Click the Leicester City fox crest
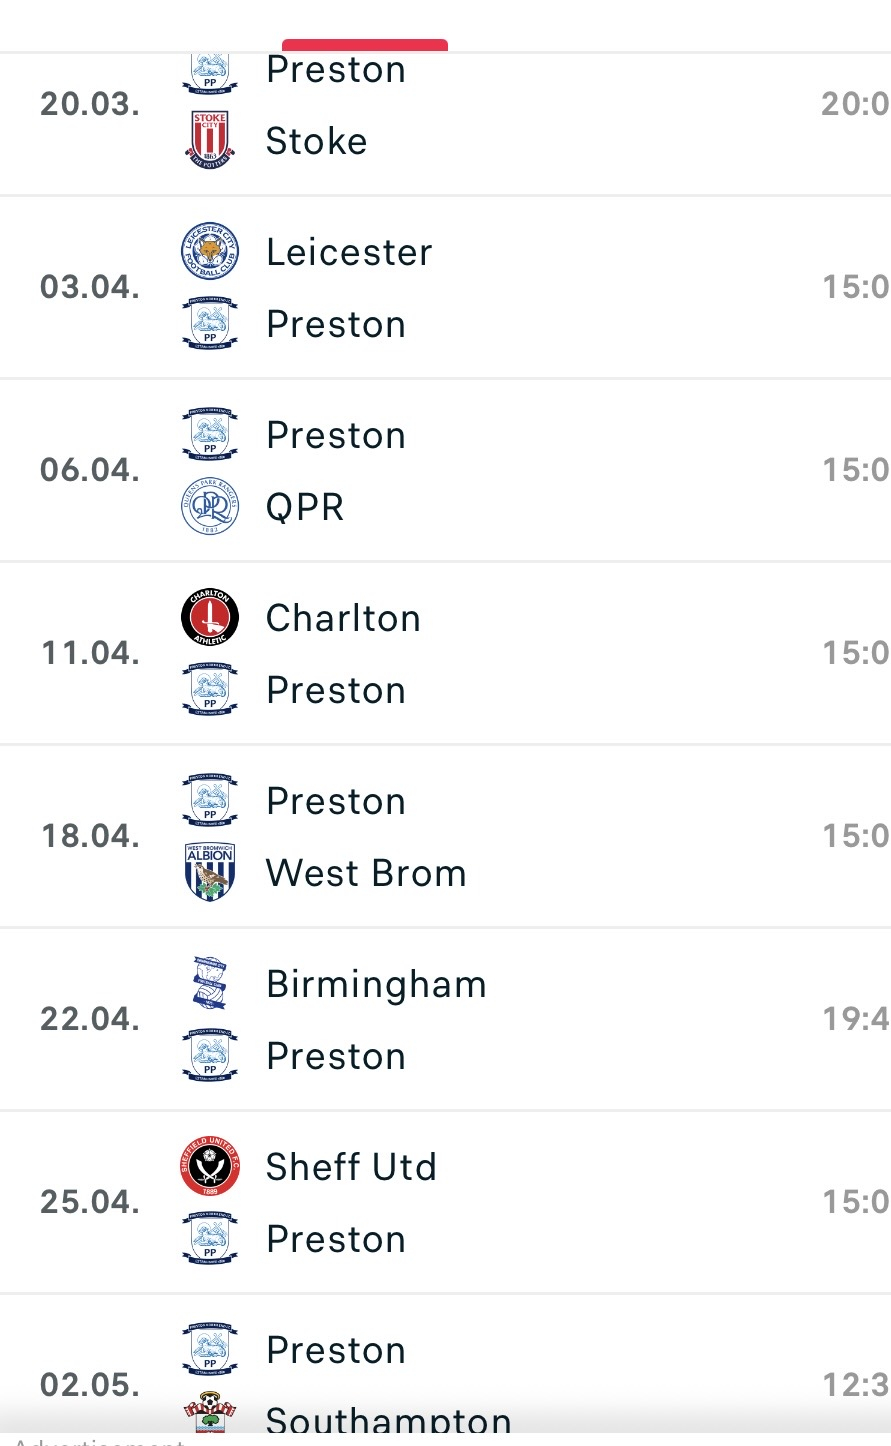The width and height of the screenshot is (891, 1446). tap(210, 251)
